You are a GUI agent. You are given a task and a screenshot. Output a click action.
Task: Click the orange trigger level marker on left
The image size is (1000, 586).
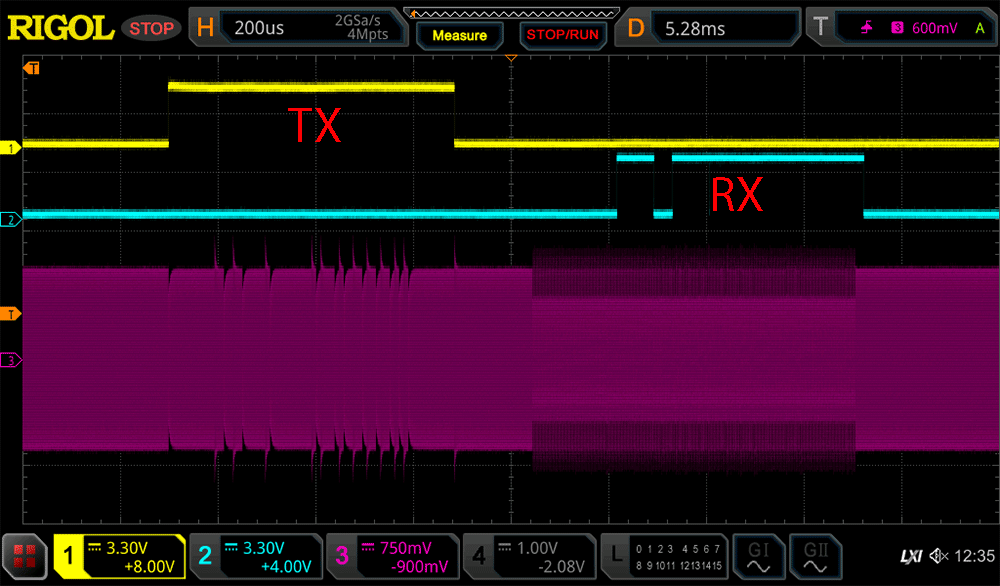pos(12,314)
